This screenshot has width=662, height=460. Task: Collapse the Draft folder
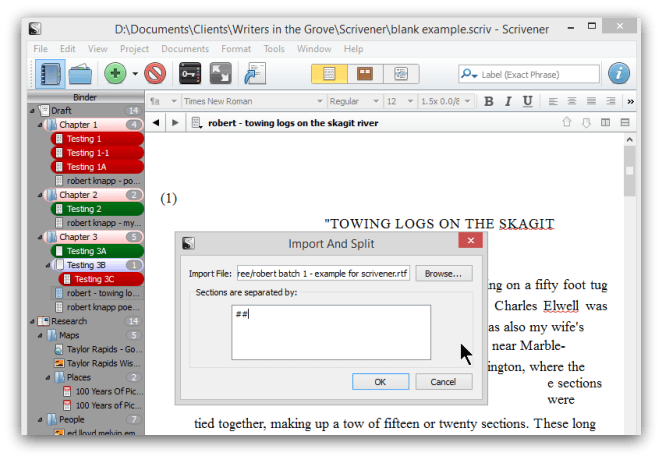click(x=33, y=111)
